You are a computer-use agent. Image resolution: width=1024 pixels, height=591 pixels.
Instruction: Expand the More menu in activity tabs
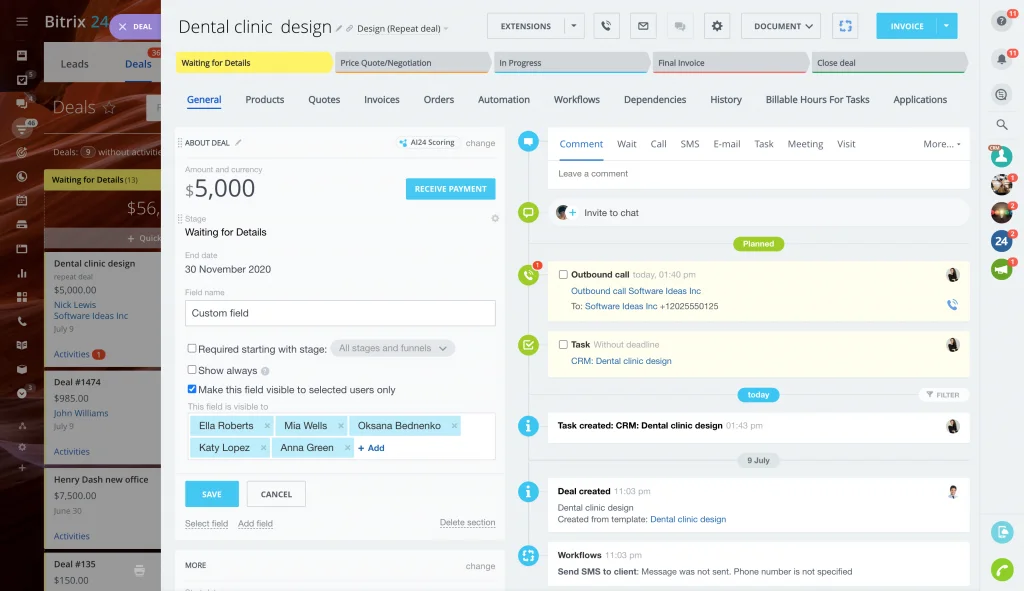coord(941,144)
